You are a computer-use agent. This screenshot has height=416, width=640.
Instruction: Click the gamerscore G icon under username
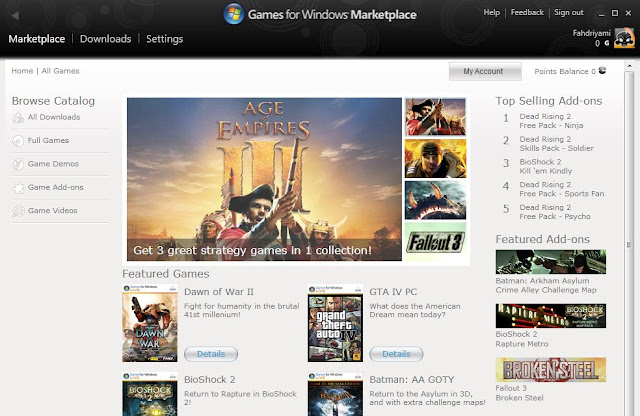pos(607,43)
